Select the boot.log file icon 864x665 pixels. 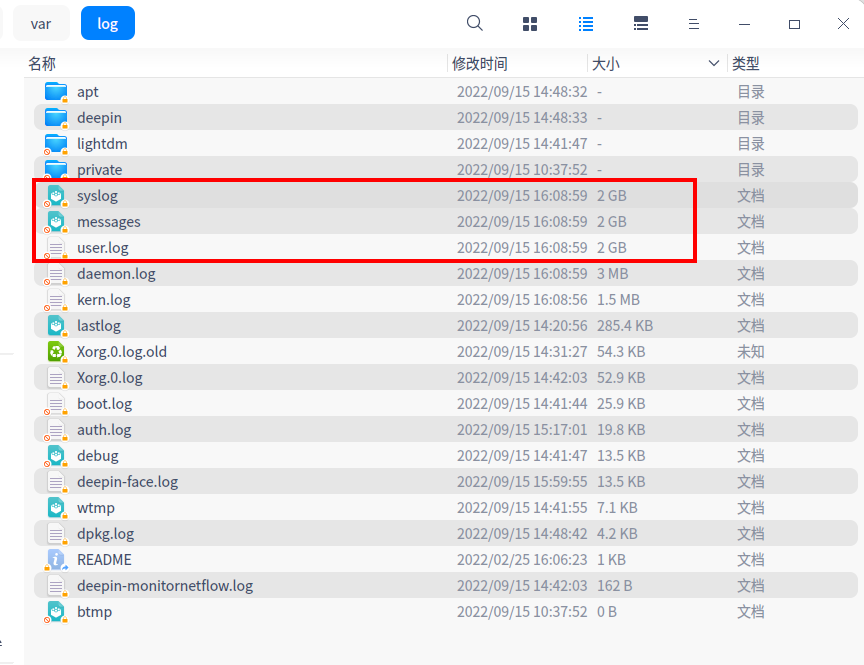(x=56, y=403)
